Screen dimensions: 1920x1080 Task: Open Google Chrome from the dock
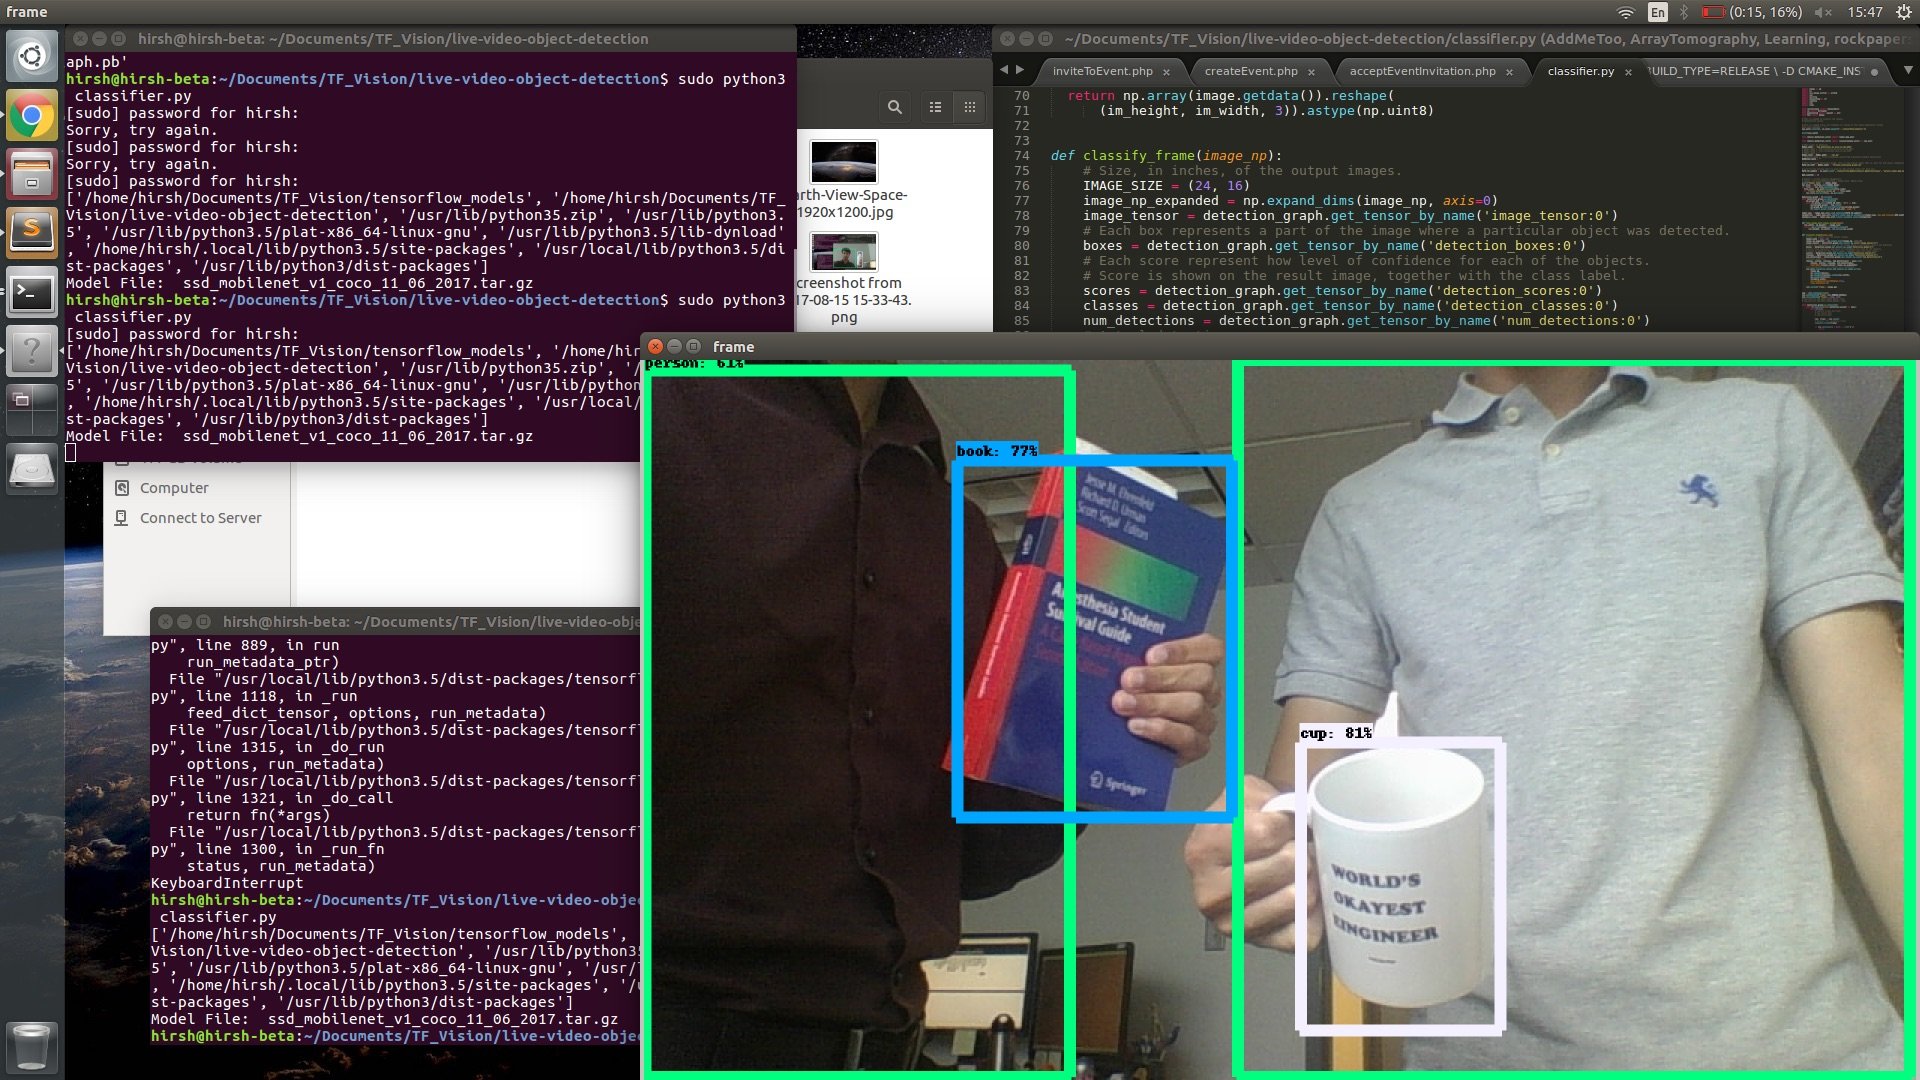[31, 115]
